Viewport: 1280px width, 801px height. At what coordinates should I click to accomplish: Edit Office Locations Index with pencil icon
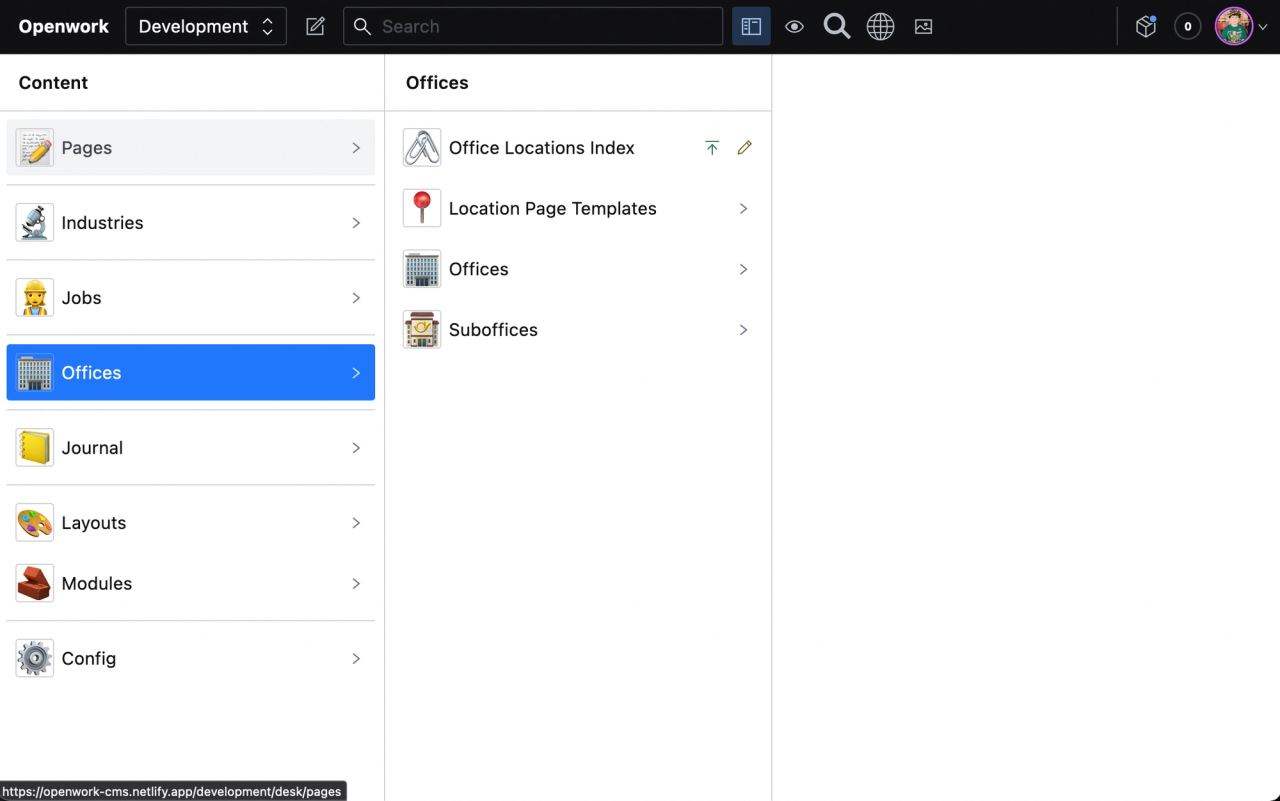pos(744,148)
